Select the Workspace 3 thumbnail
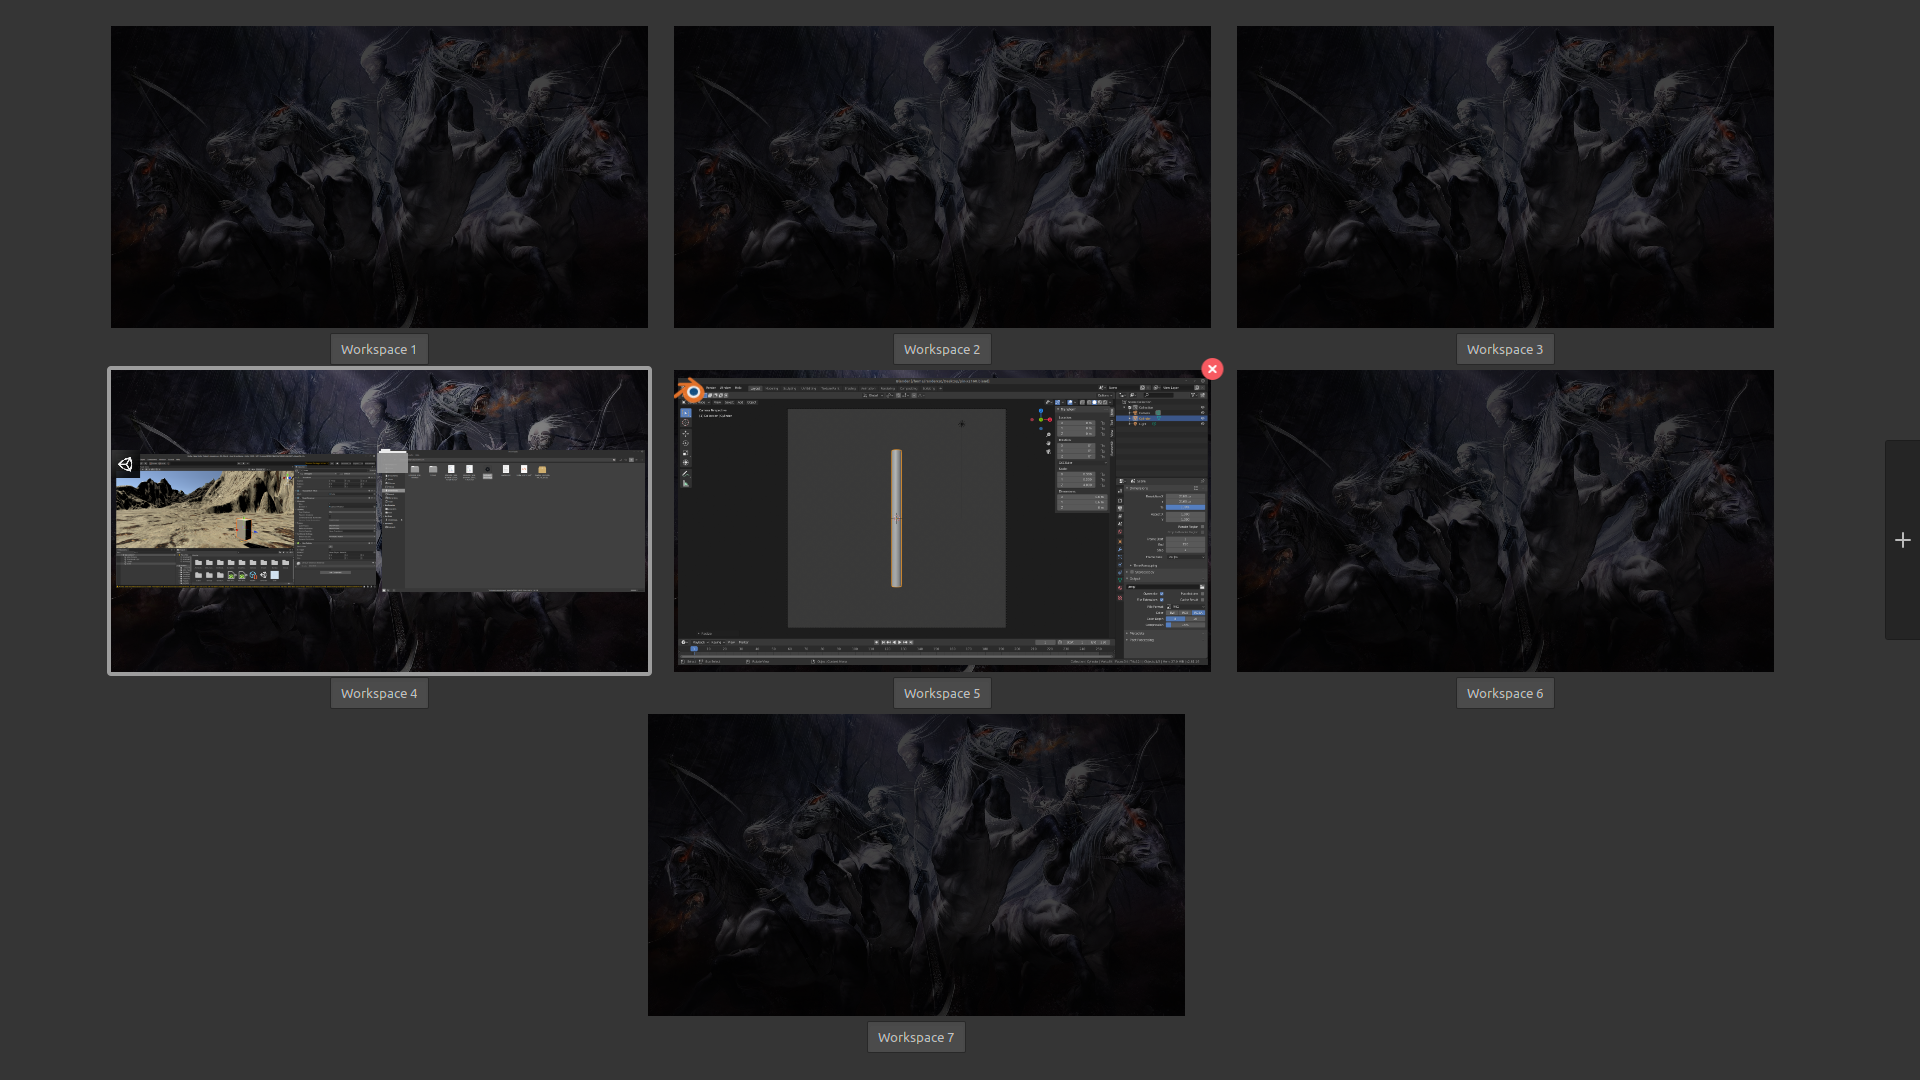The width and height of the screenshot is (1920, 1080). point(1505,177)
